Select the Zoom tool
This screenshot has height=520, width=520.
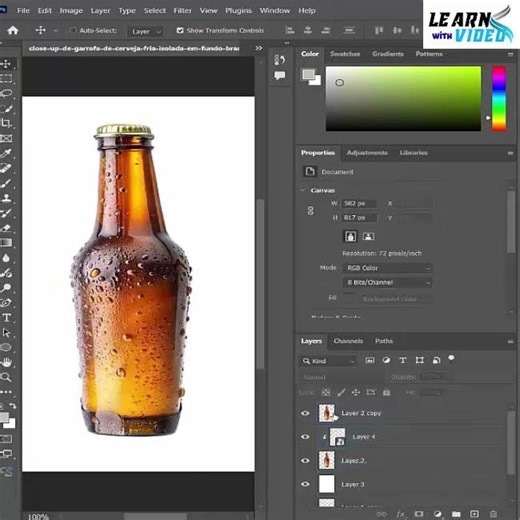pyautogui.click(x=6, y=377)
